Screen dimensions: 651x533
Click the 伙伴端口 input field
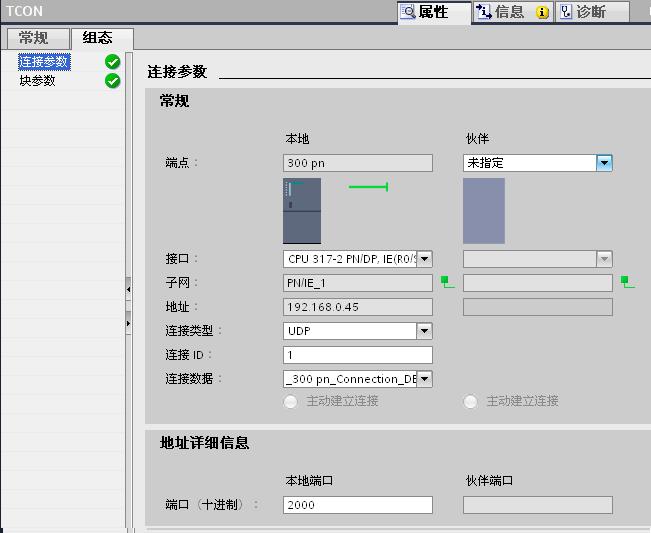[x=538, y=505]
